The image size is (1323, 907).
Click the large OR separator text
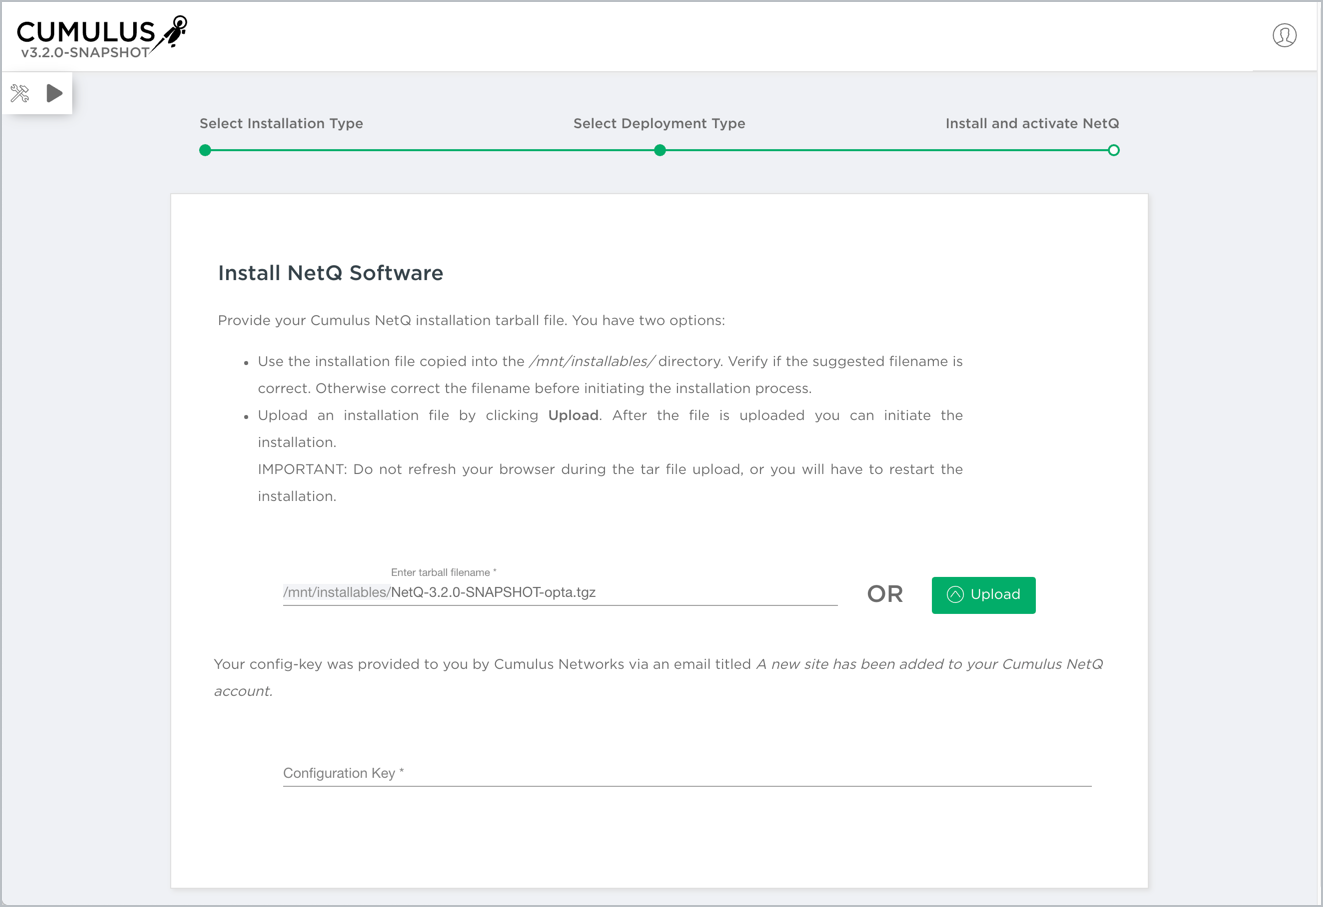[x=884, y=595]
